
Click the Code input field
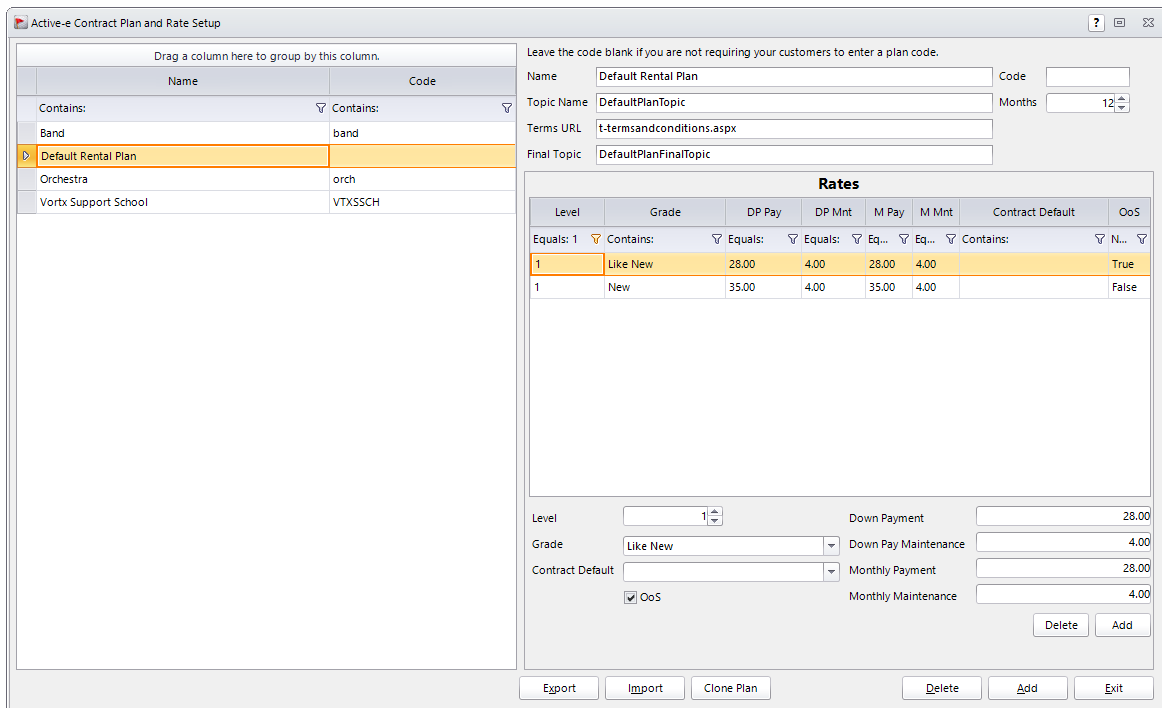1087,76
